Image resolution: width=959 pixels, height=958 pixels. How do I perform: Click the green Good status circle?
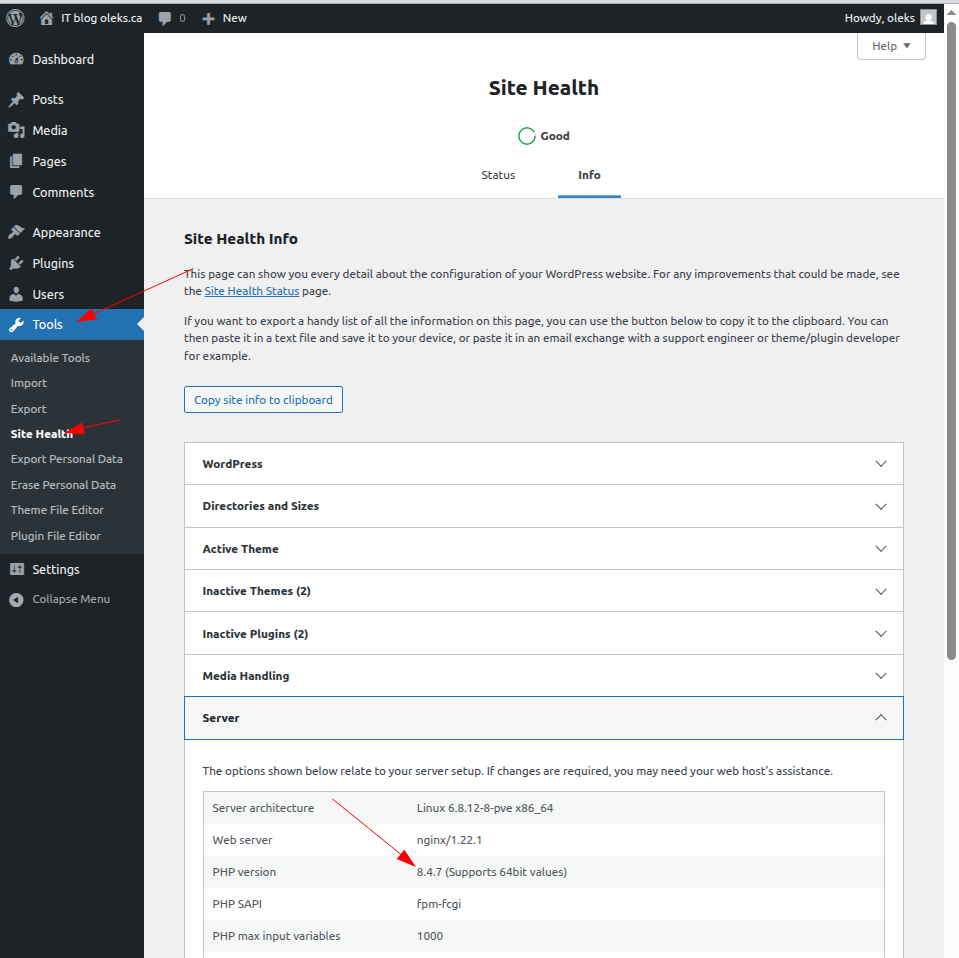527,136
